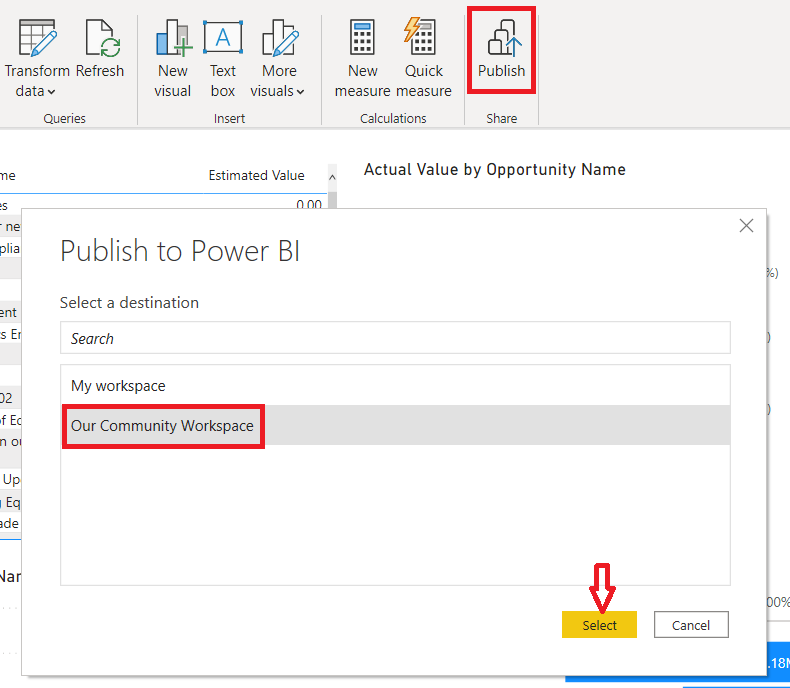Close the Publish to Power BI dialog
The width and height of the screenshot is (790, 688).
tap(746, 226)
